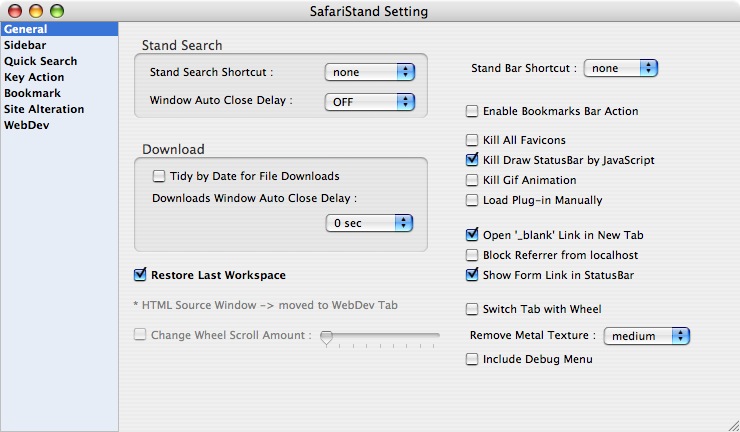Open the Remove Metal Texture dropdown
This screenshot has height=432, width=740.
[x=647, y=336]
